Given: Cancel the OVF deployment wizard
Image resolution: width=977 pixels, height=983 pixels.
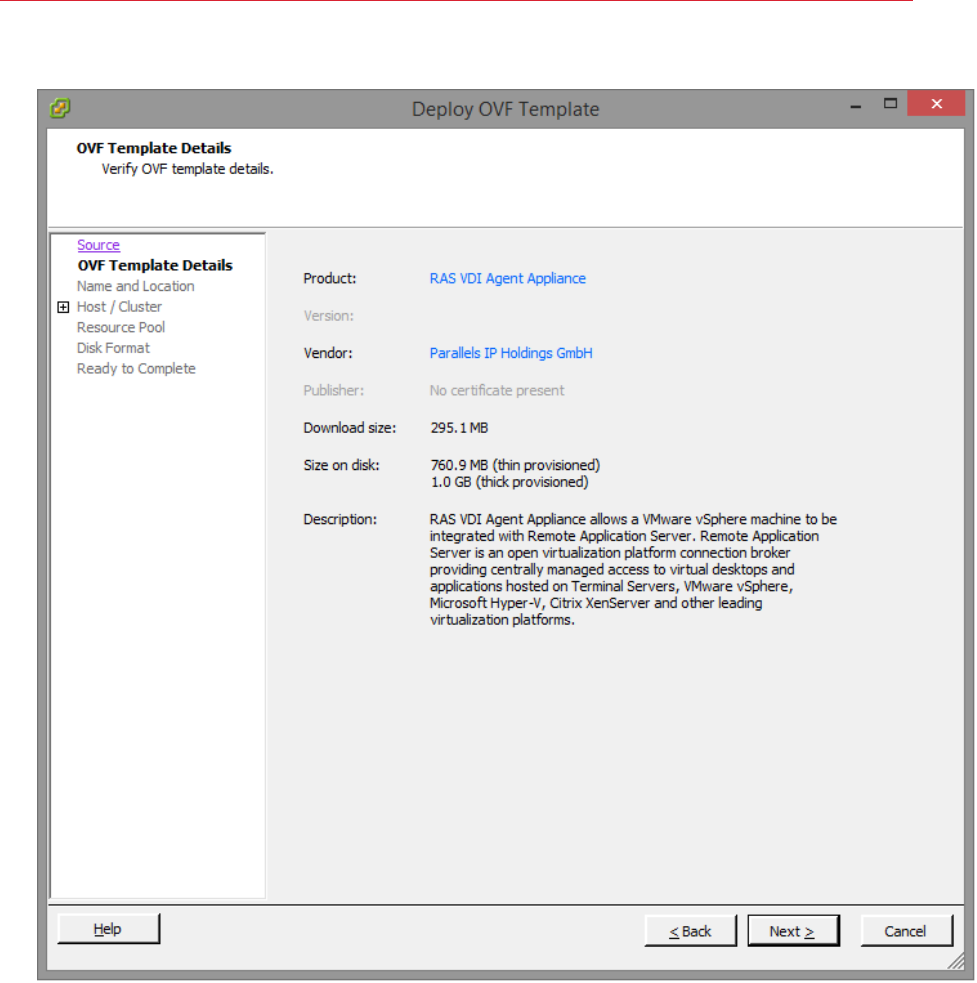Looking at the screenshot, I should [906, 932].
